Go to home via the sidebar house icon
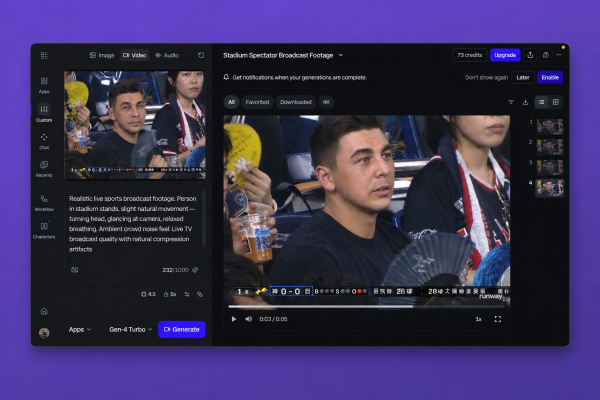The image size is (600, 400). [44, 311]
